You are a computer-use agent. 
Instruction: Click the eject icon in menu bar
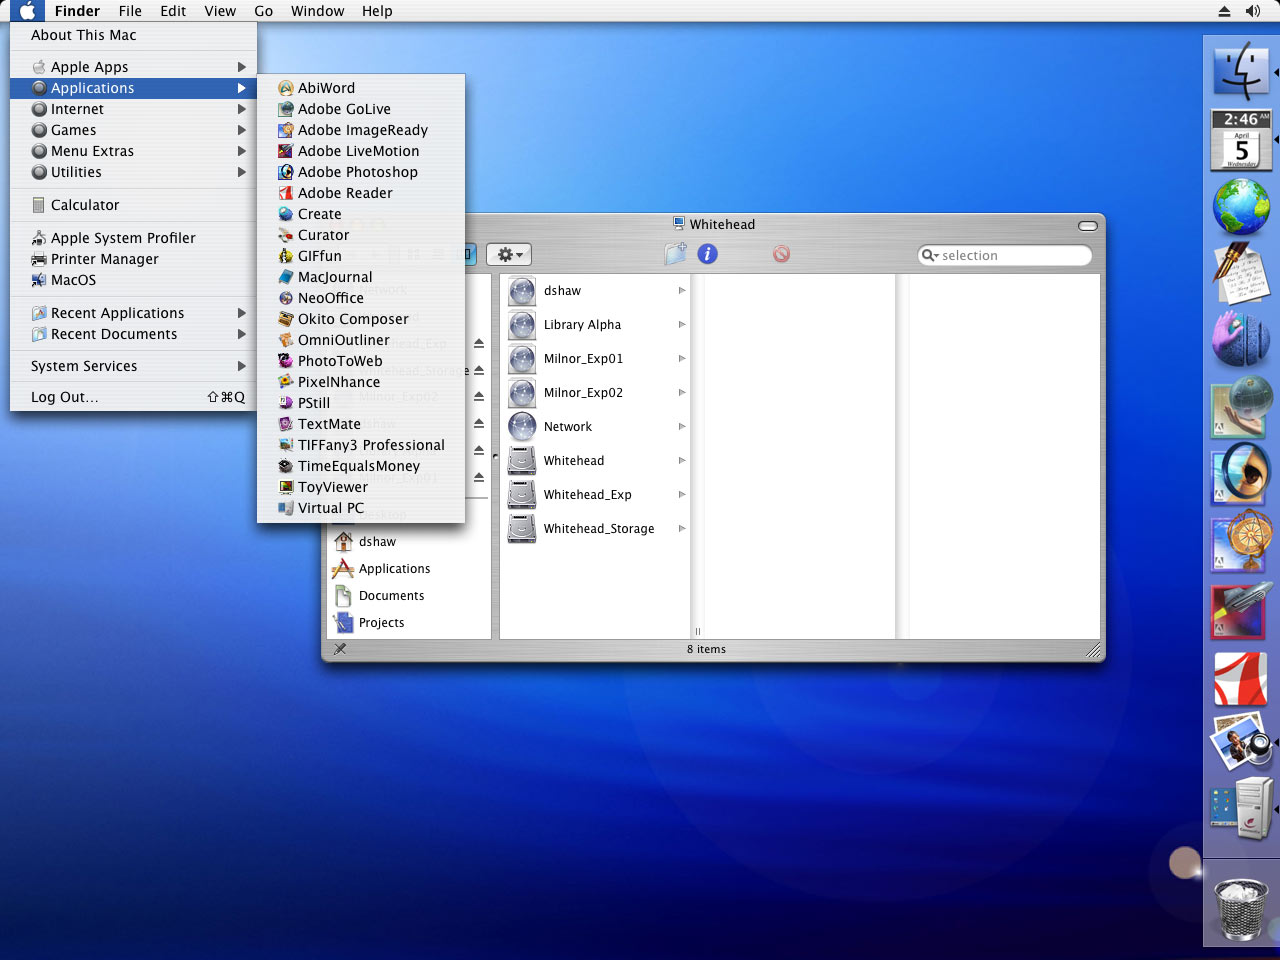pos(1224,11)
